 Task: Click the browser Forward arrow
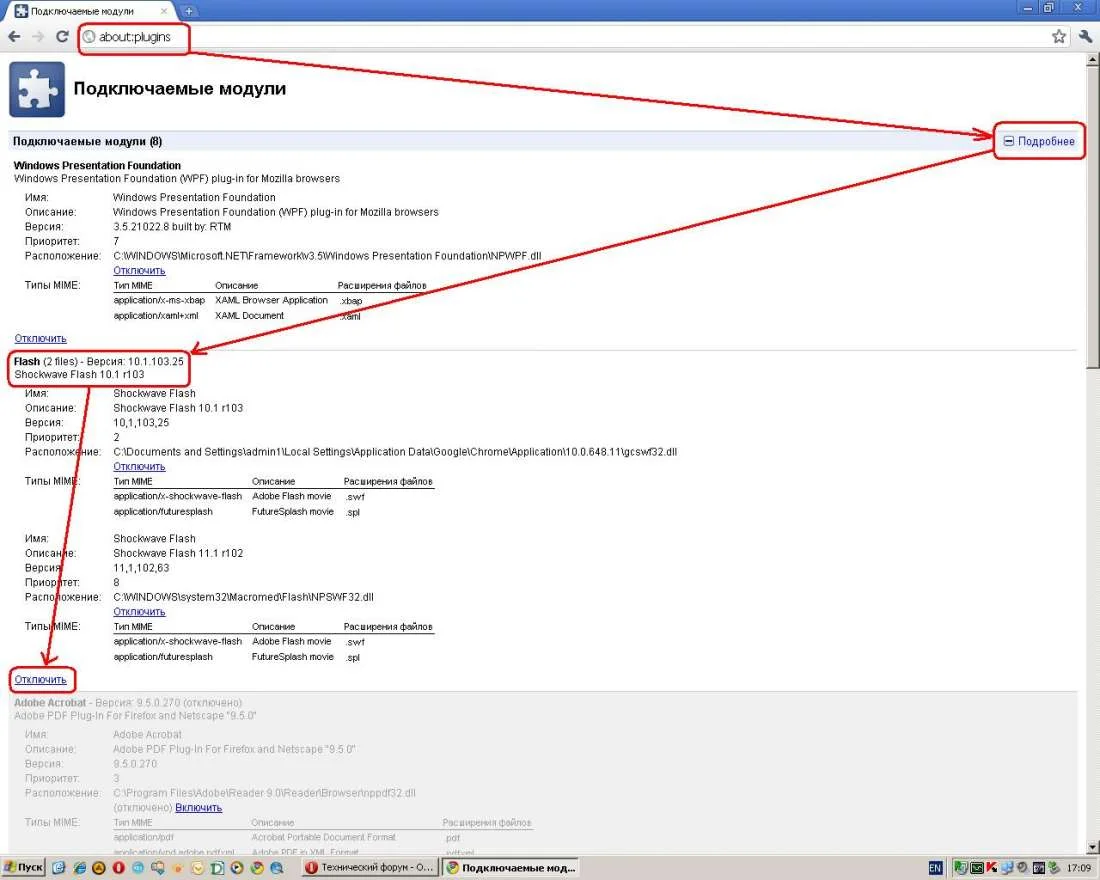pos(38,36)
